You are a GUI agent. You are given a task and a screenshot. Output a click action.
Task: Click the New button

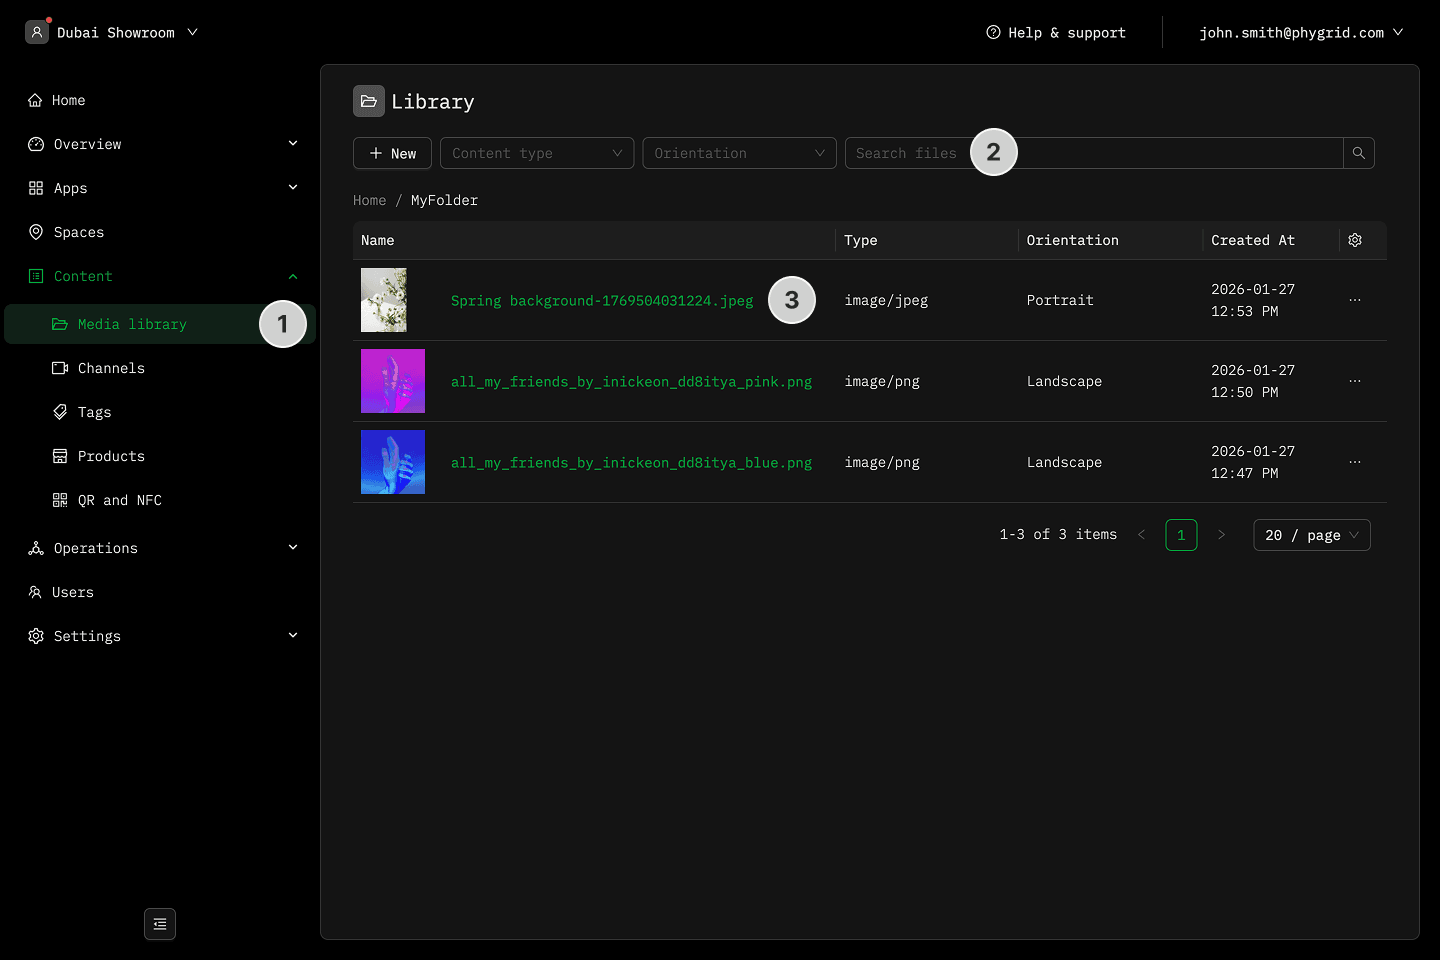[392, 153]
